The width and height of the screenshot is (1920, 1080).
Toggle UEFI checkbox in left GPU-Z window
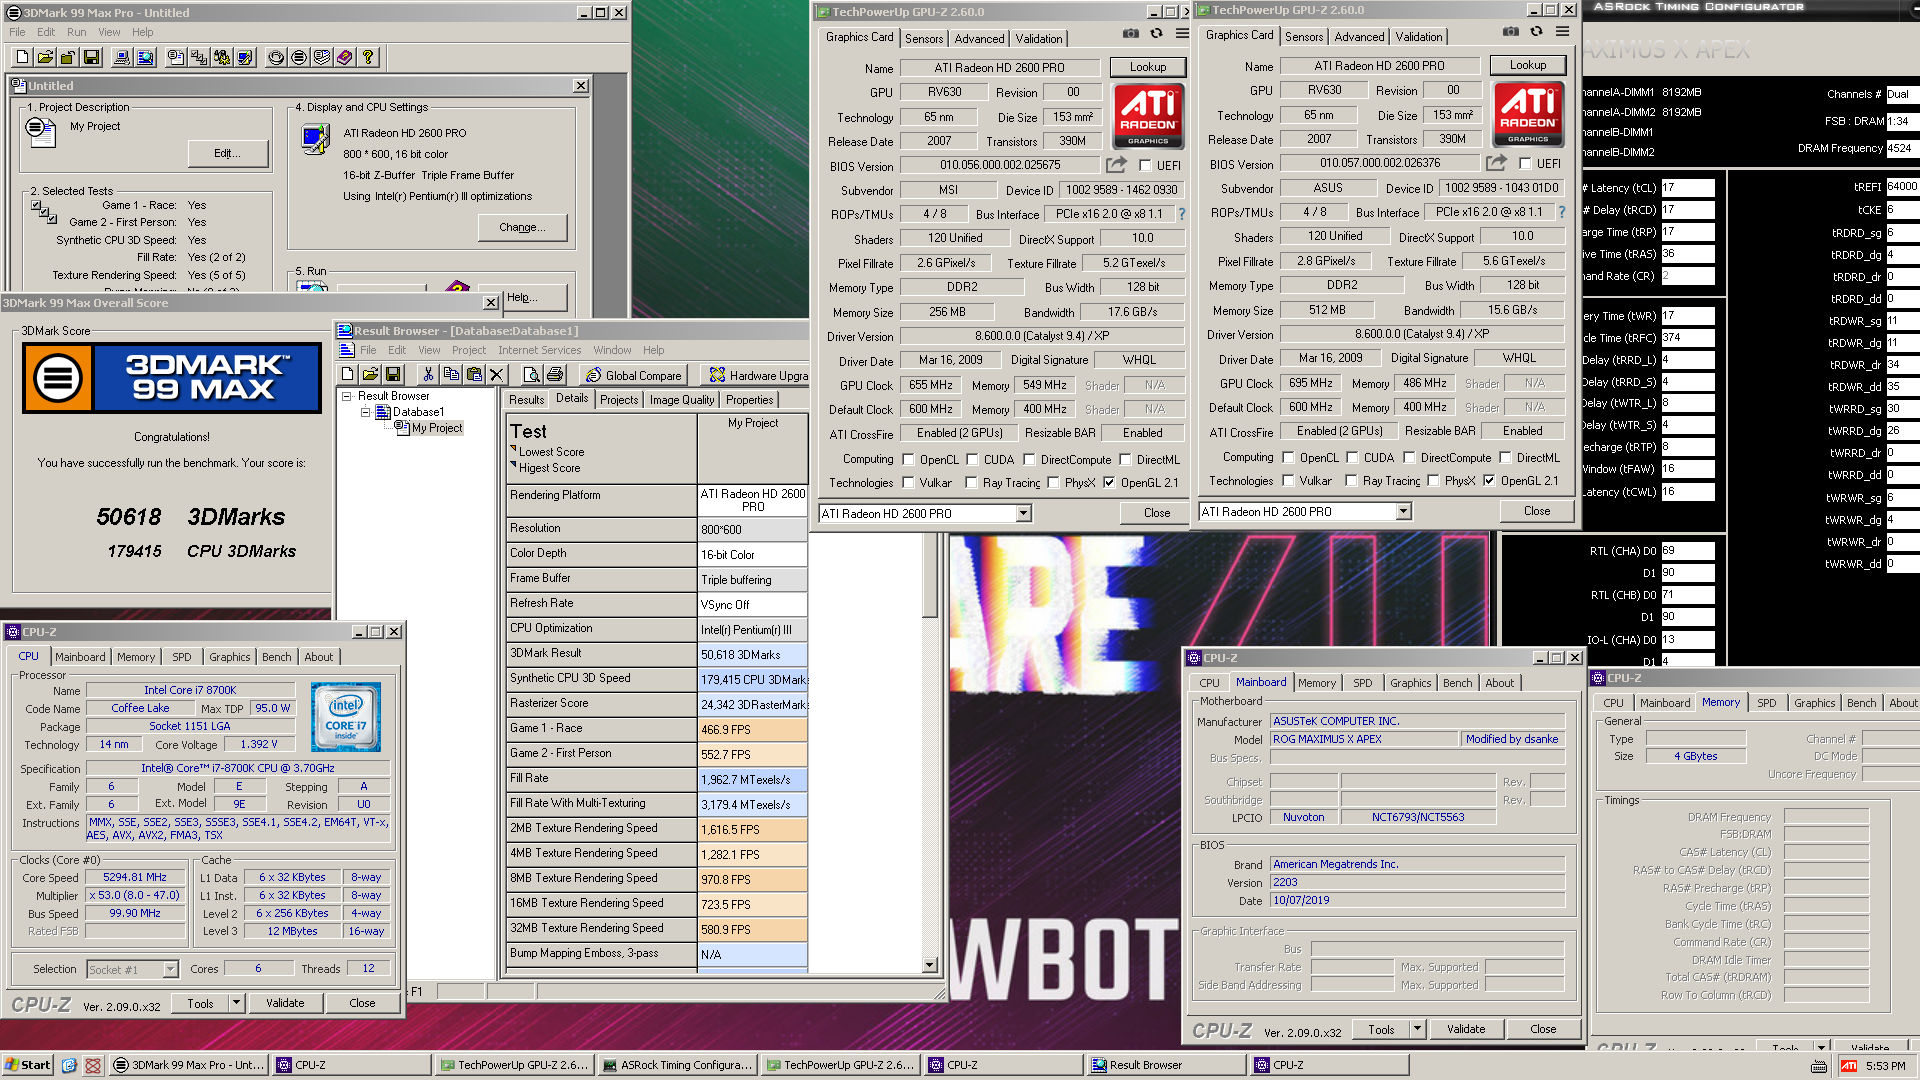tap(1146, 166)
